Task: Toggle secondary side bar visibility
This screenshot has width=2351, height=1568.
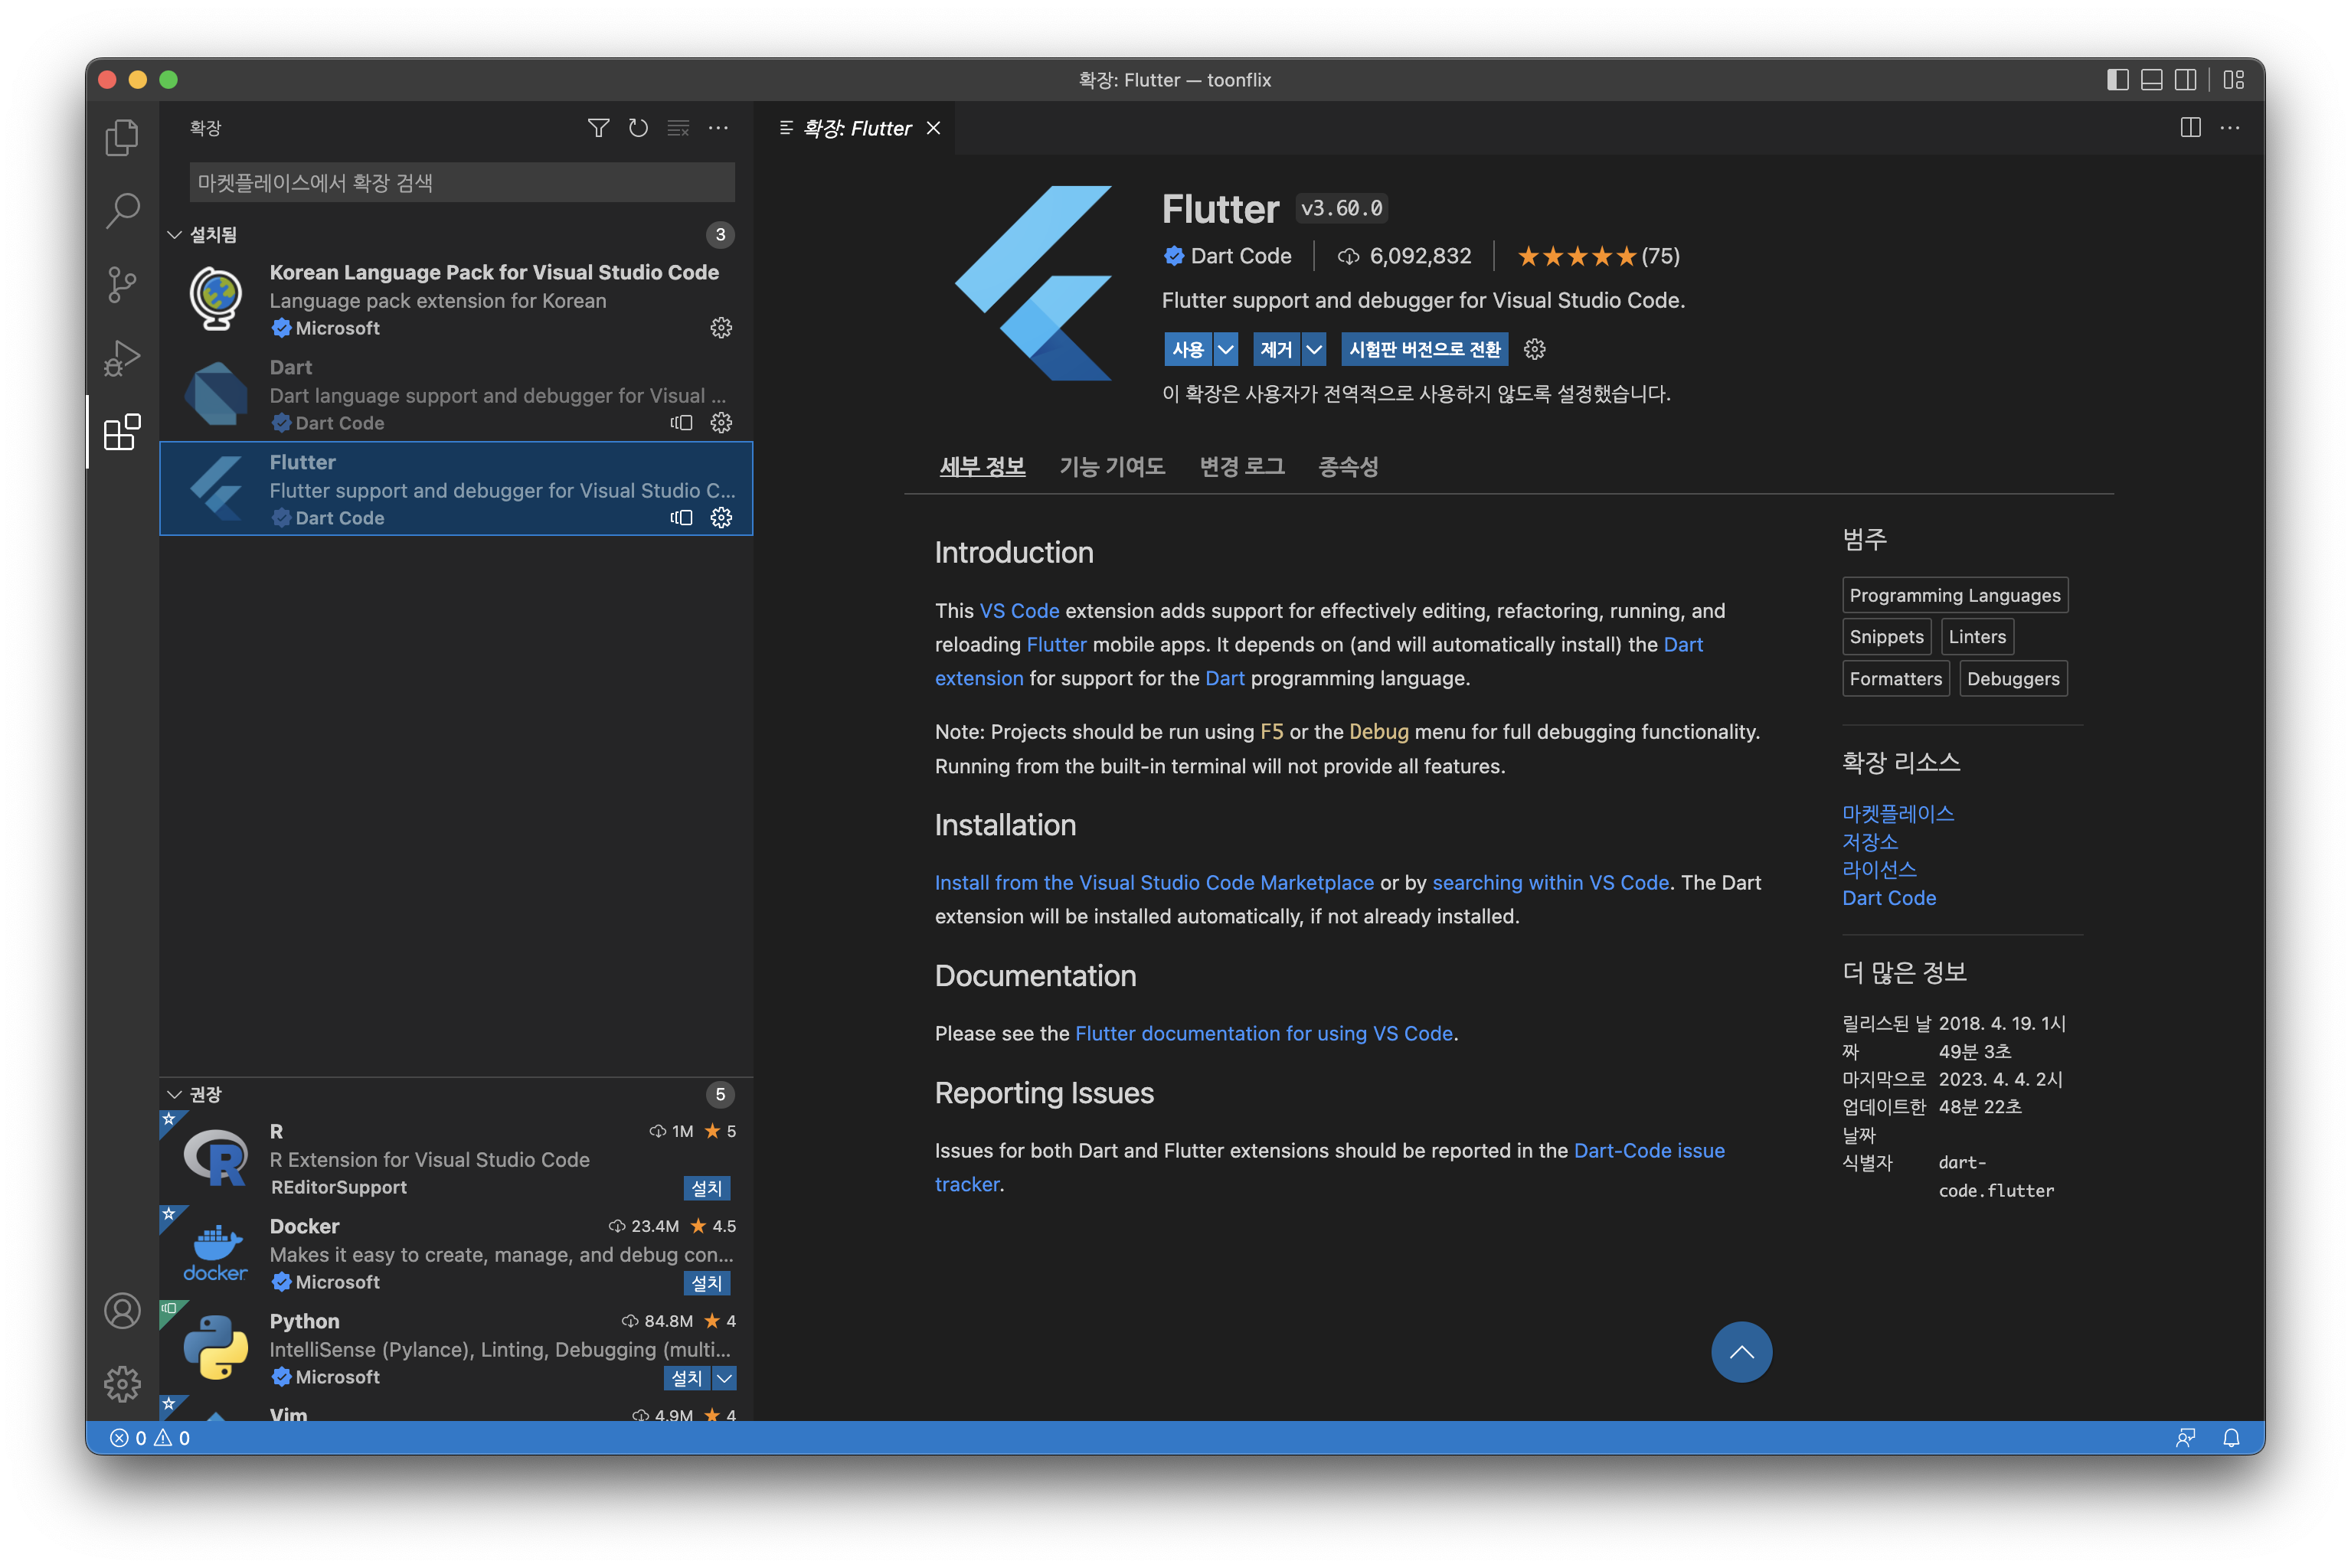Action: tap(2186, 80)
